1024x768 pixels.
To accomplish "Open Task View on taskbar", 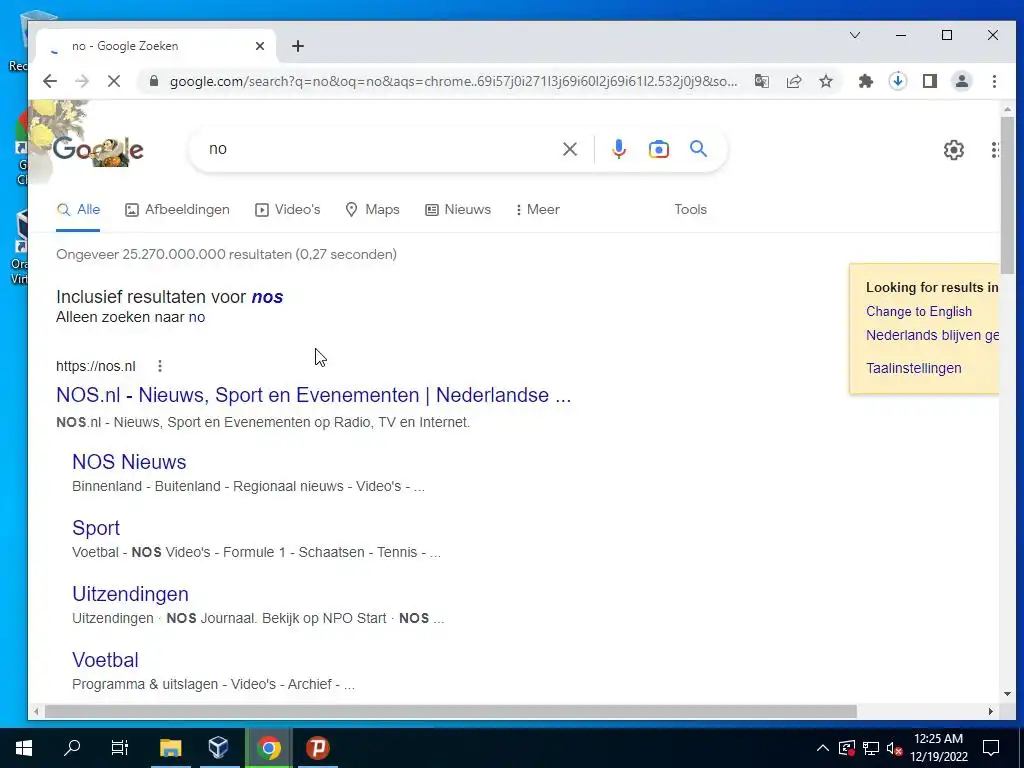I will coord(120,748).
